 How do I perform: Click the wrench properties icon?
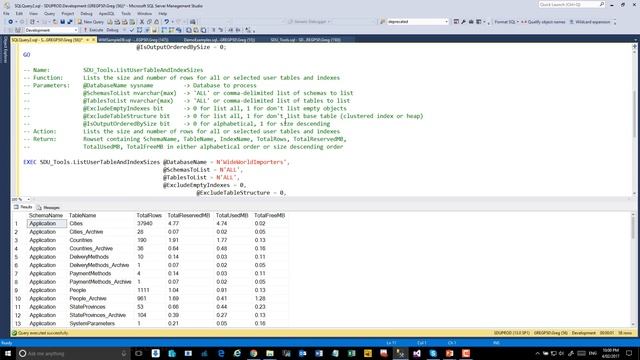(x=464, y=22)
